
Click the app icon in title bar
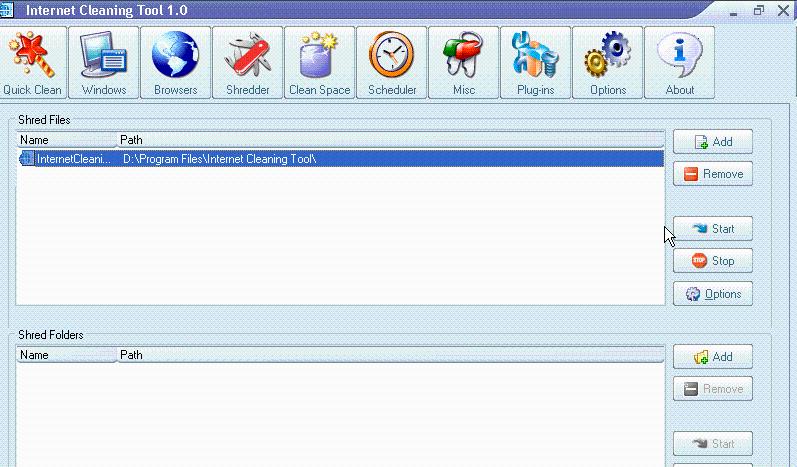click(x=7, y=10)
